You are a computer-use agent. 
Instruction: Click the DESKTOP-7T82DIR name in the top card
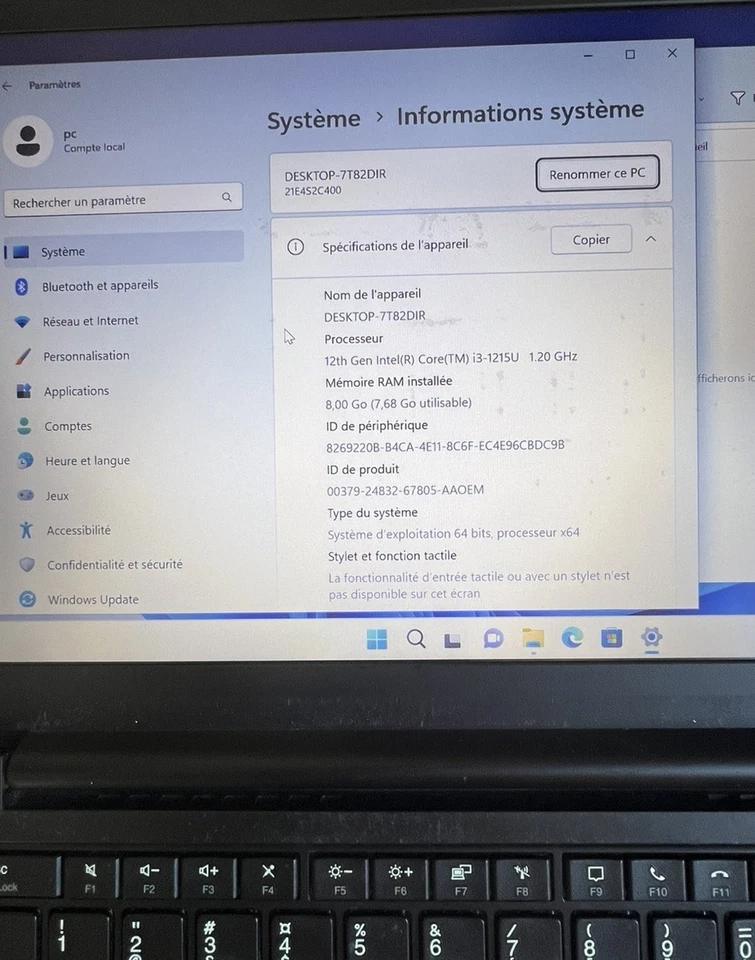point(335,174)
